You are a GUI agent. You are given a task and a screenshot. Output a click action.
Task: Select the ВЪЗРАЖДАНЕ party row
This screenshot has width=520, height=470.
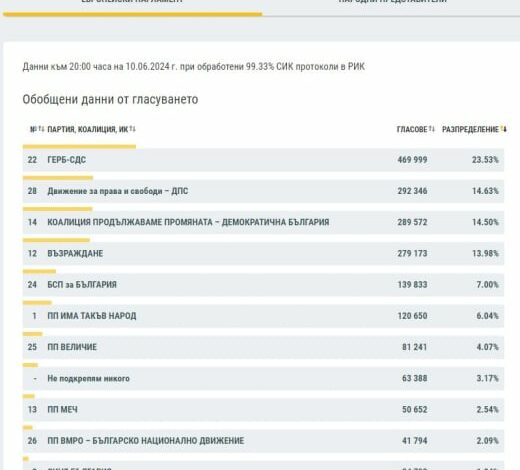(x=263, y=254)
